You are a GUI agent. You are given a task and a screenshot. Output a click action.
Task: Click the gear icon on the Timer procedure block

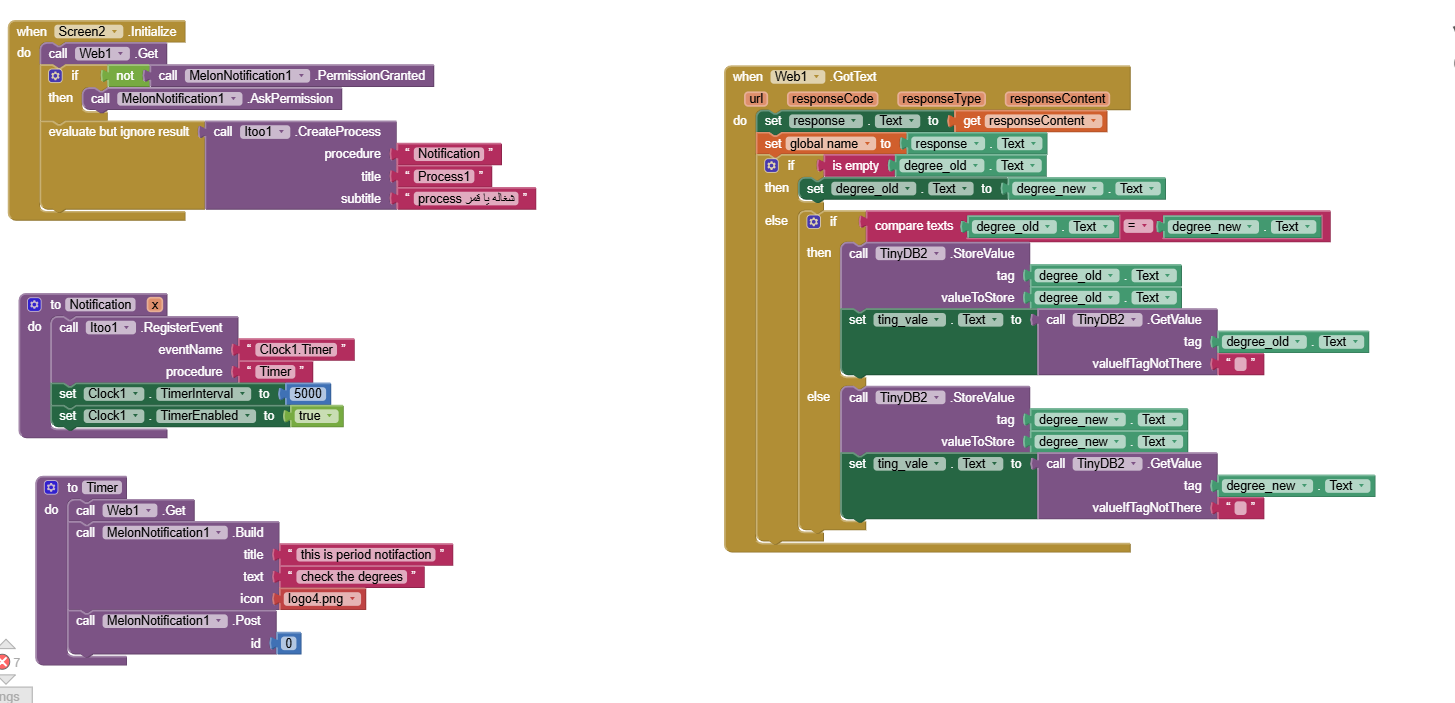(x=51, y=487)
